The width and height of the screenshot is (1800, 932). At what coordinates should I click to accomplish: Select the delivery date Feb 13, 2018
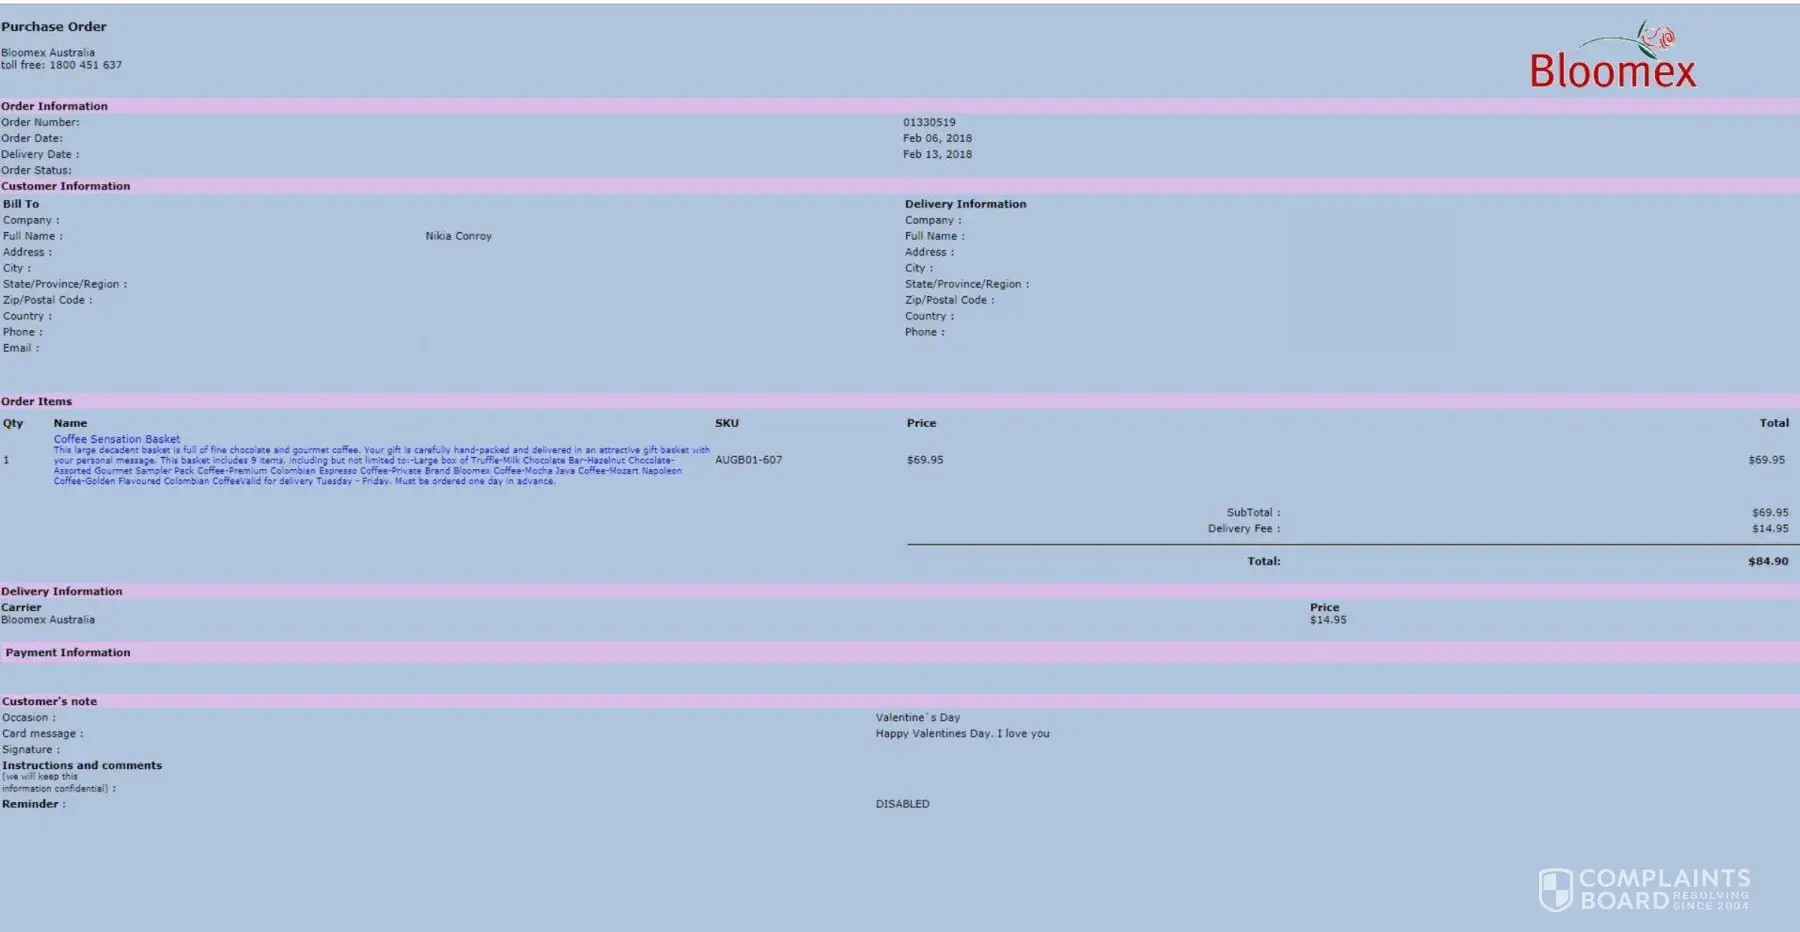click(x=937, y=154)
